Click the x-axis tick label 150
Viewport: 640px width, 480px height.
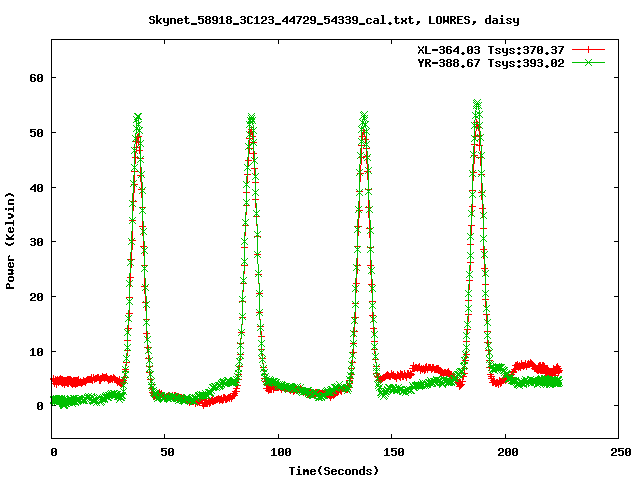(394, 452)
